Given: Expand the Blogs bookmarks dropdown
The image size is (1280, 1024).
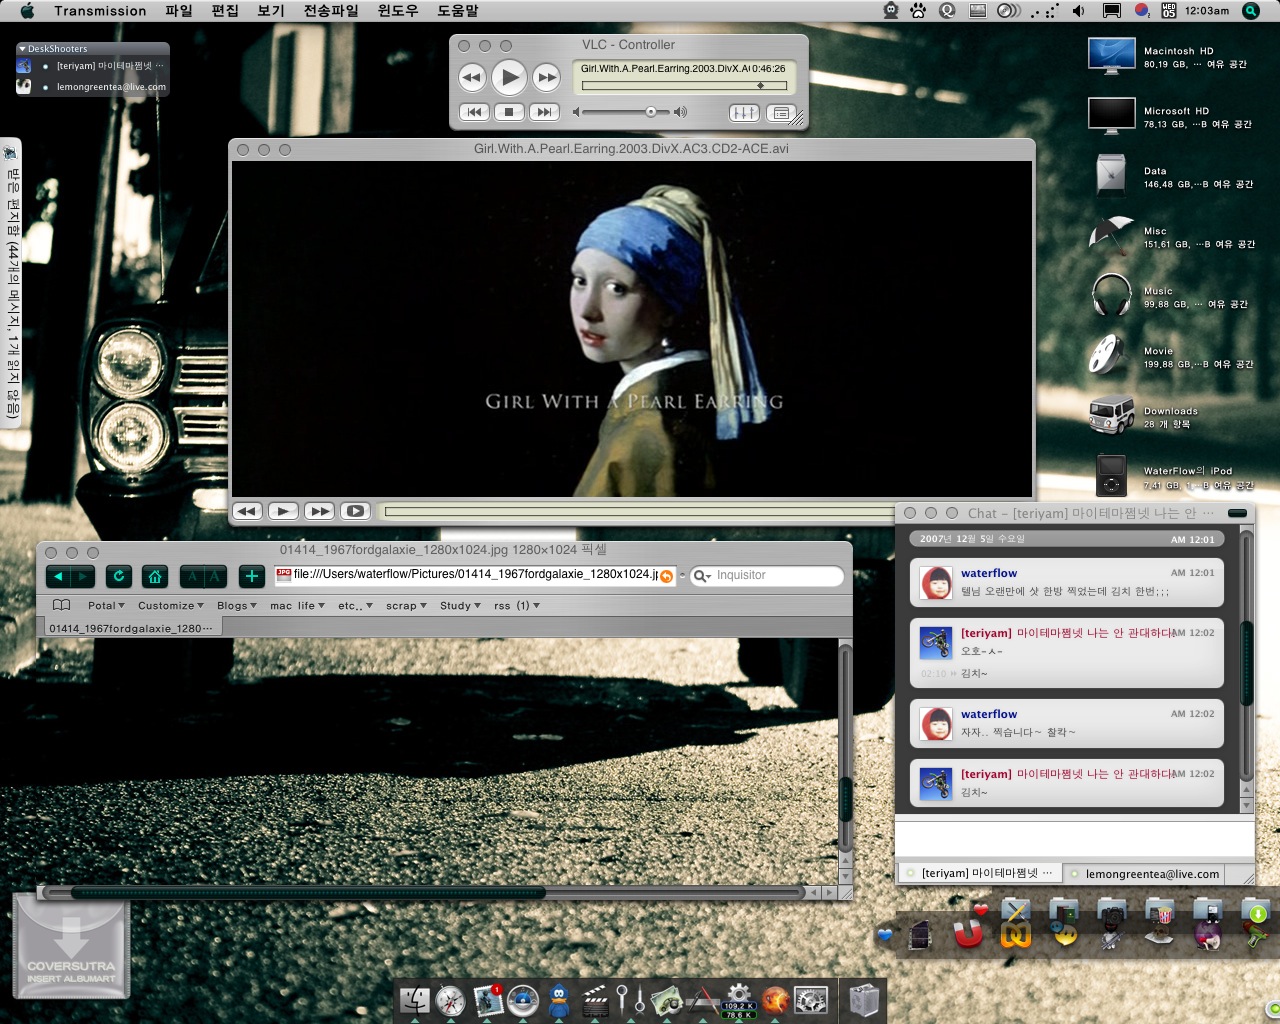Looking at the screenshot, I should pyautogui.click(x=236, y=606).
